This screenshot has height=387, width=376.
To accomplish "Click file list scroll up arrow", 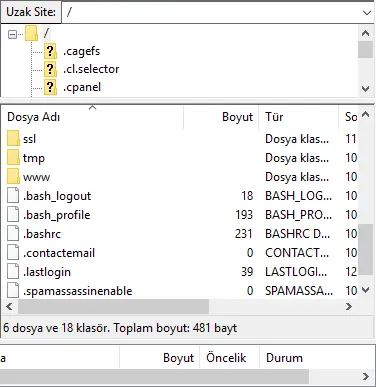I will click(366, 114).
